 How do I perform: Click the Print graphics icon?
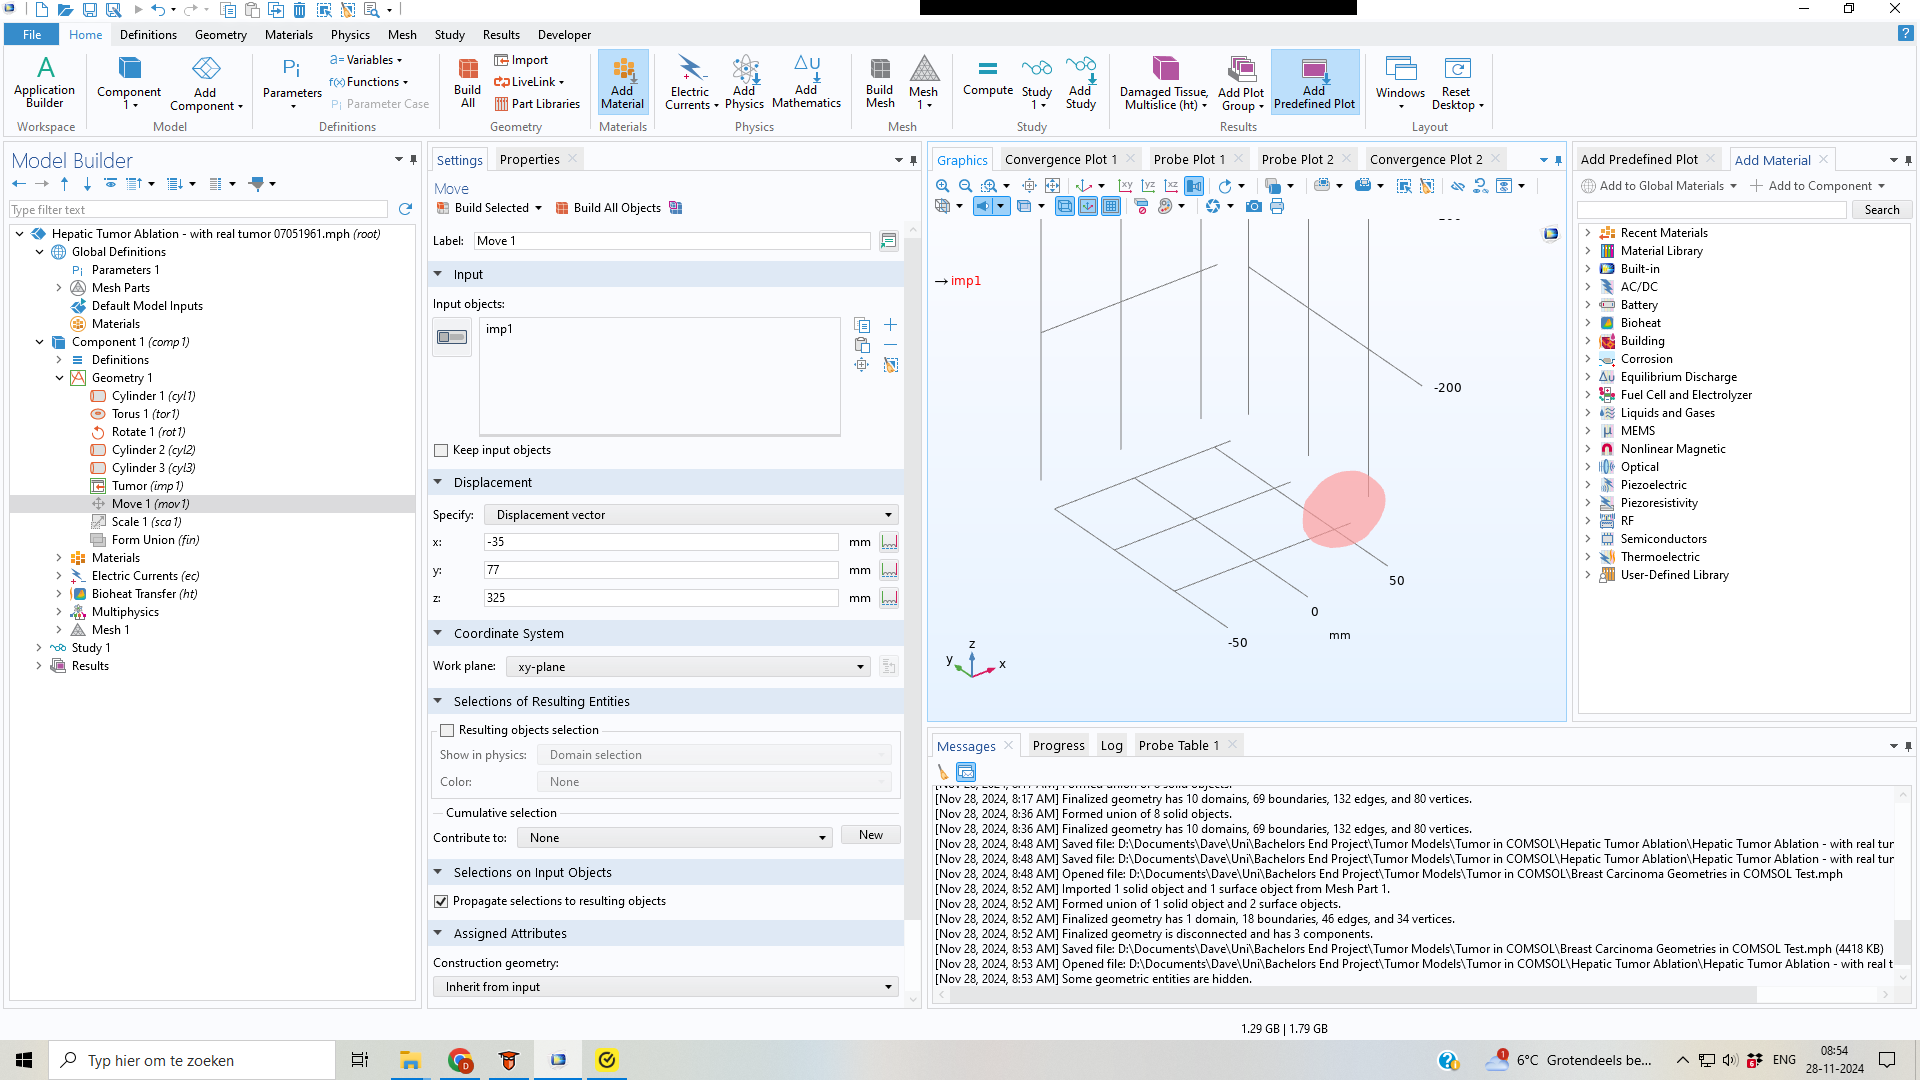click(1277, 206)
